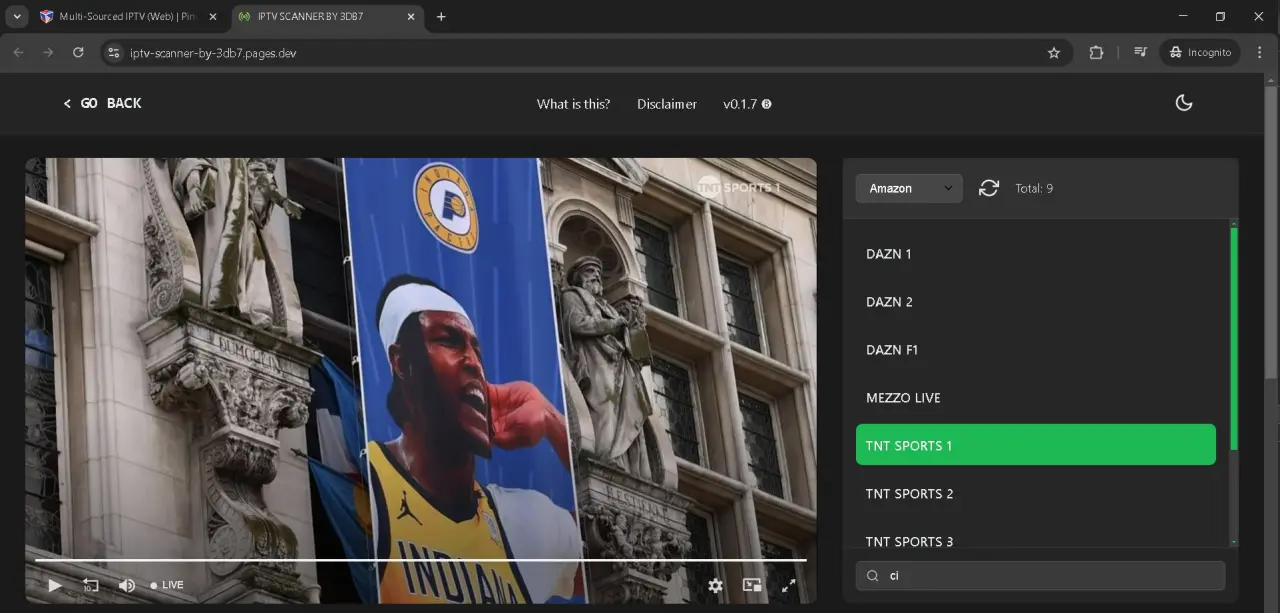
Task: Select DAZN F1 channel
Action: coord(1036,350)
